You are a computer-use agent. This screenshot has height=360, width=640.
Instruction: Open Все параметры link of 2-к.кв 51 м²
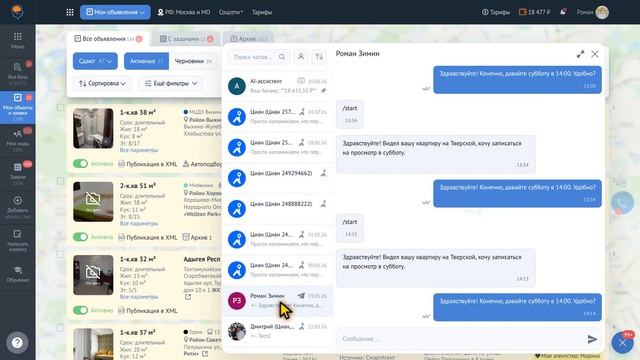click(x=139, y=223)
